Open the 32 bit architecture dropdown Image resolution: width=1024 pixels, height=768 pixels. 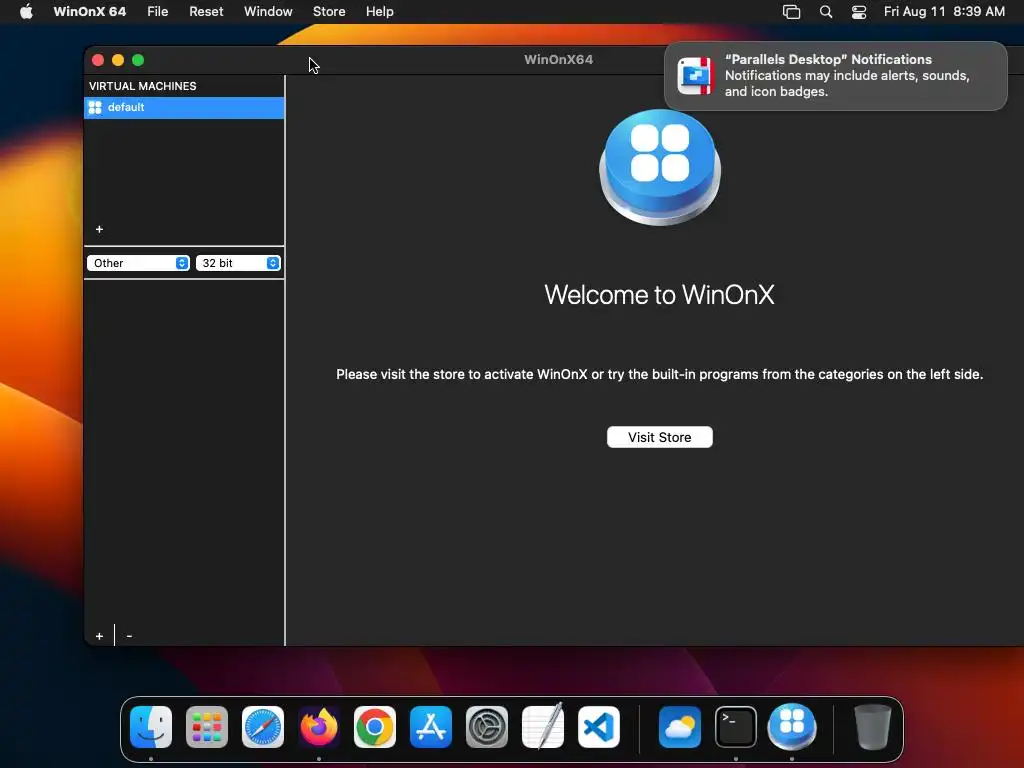238,263
